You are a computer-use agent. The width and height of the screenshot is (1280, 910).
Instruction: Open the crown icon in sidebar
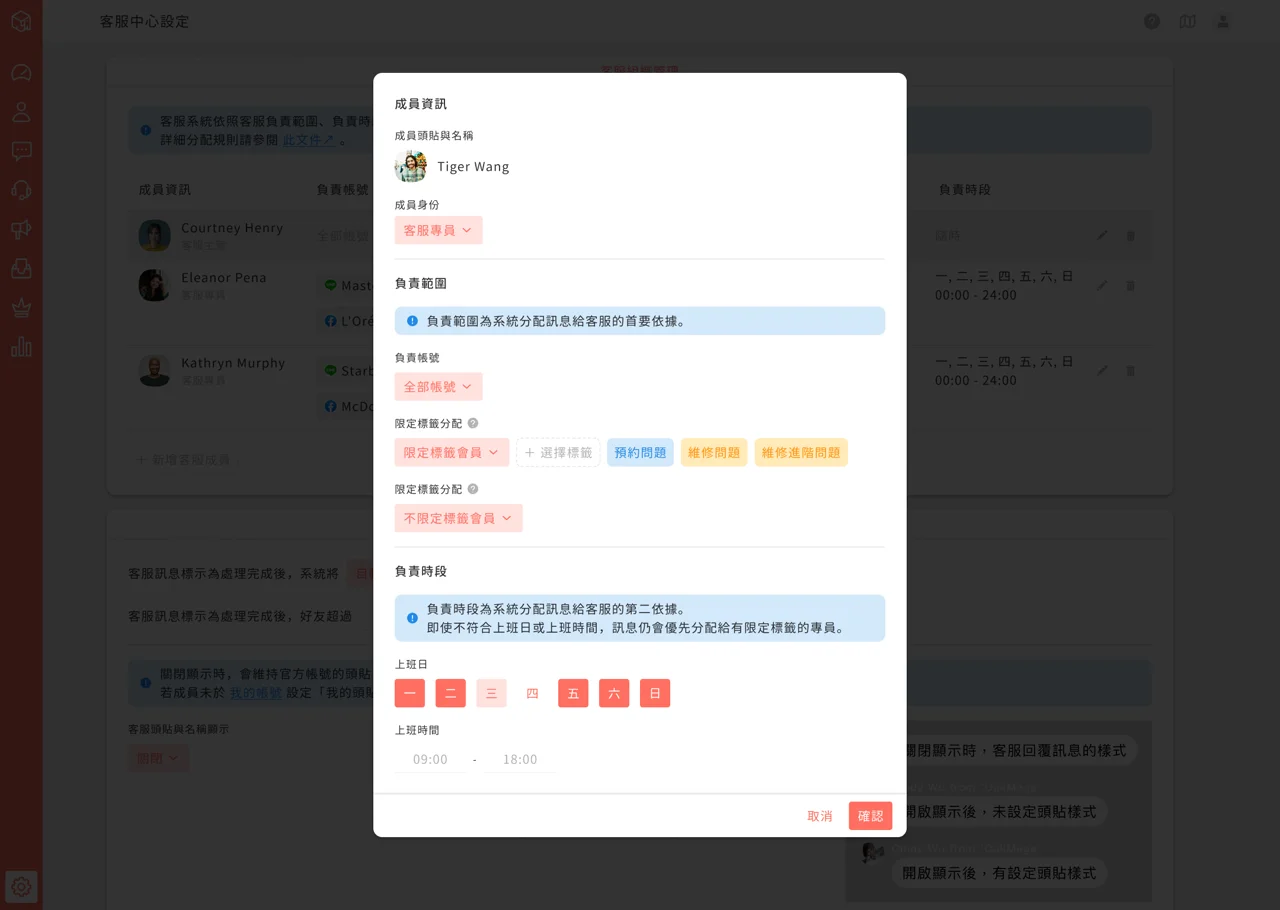pos(21,307)
